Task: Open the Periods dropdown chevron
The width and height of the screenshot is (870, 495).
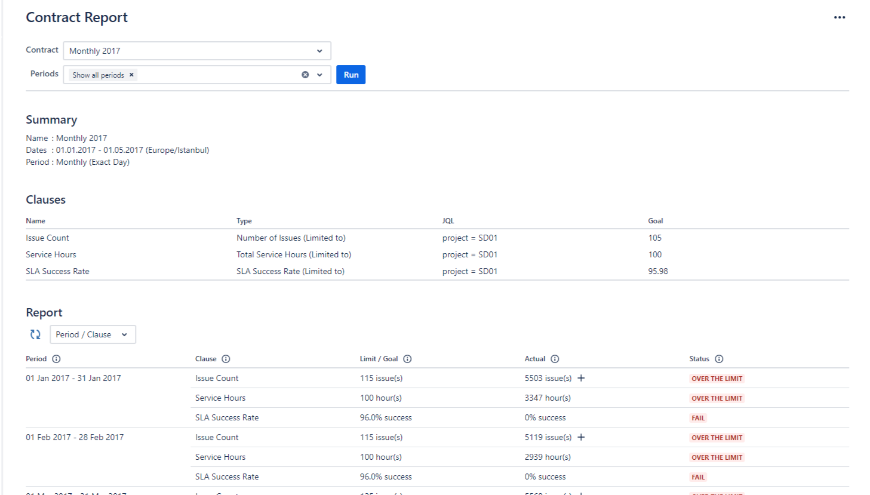Action: 320,75
